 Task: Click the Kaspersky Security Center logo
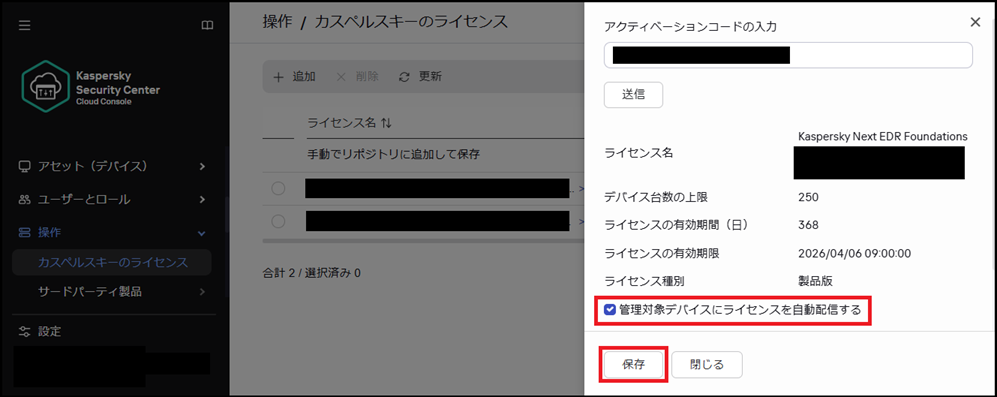click(47, 88)
